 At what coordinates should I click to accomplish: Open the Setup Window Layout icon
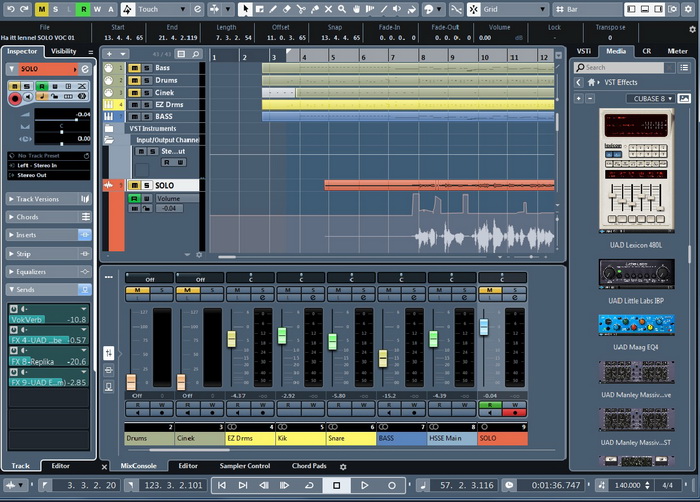(673, 9)
